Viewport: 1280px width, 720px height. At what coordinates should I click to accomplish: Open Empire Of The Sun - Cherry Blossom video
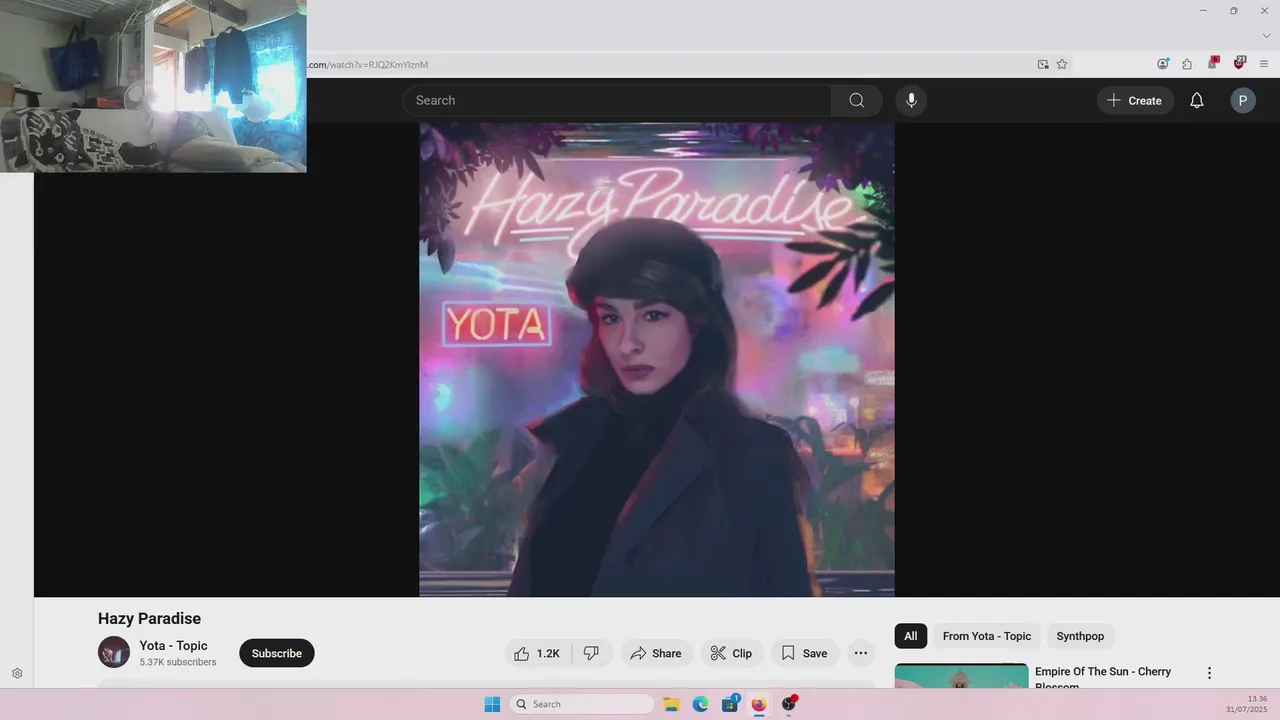coord(1103,678)
